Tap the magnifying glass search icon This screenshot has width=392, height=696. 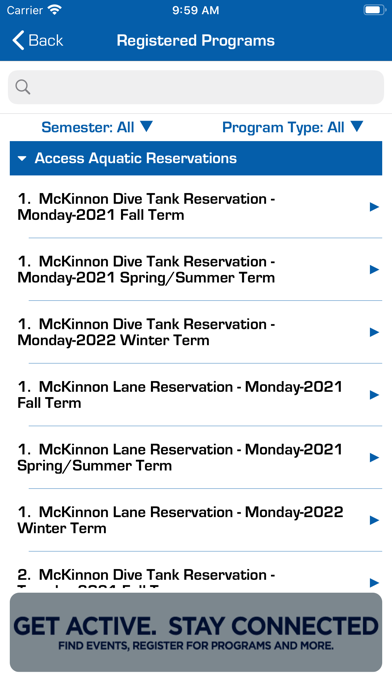click(x=23, y=87)
